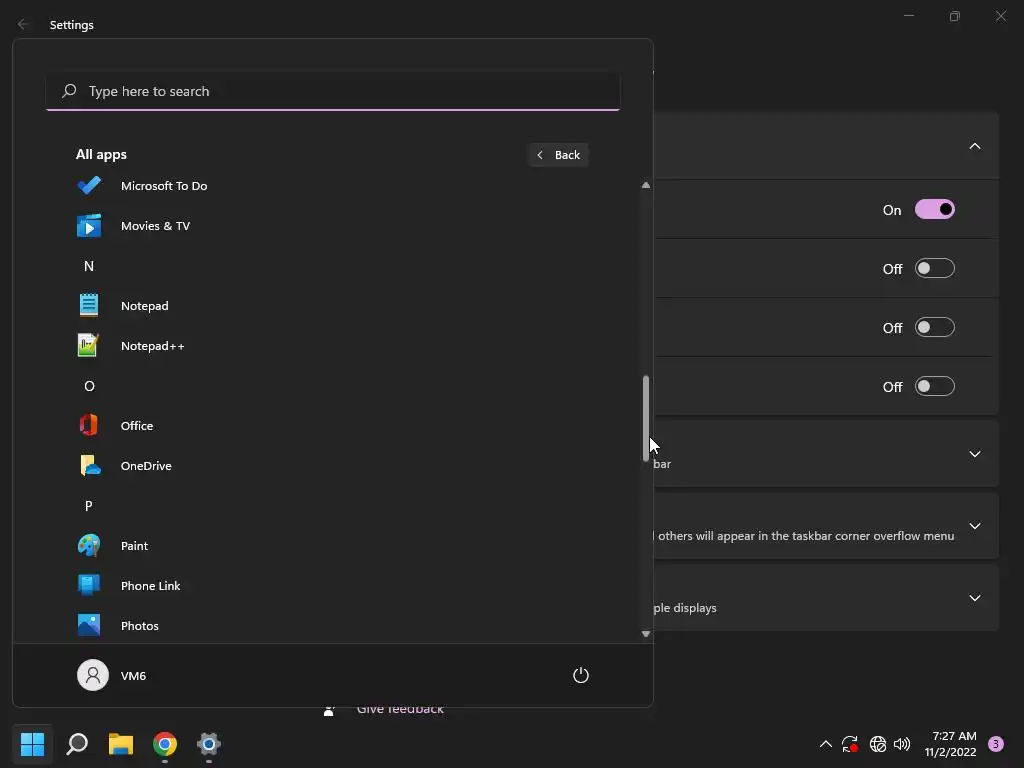Open network globe tray icon
Viewport: 1024px width, 768px height.
878,743
